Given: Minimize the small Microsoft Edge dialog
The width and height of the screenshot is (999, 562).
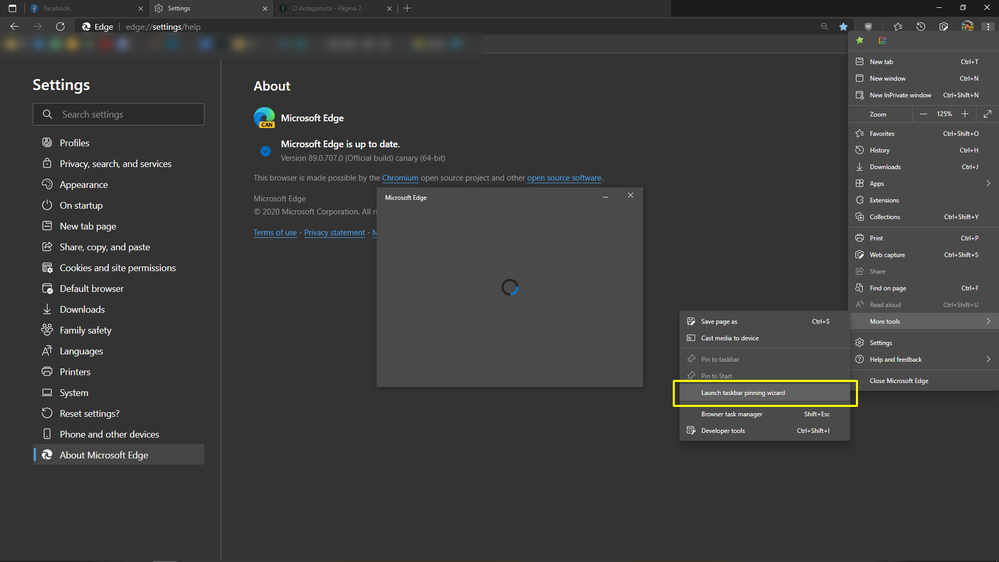Looking at the screenshot, I should (606, 197).
